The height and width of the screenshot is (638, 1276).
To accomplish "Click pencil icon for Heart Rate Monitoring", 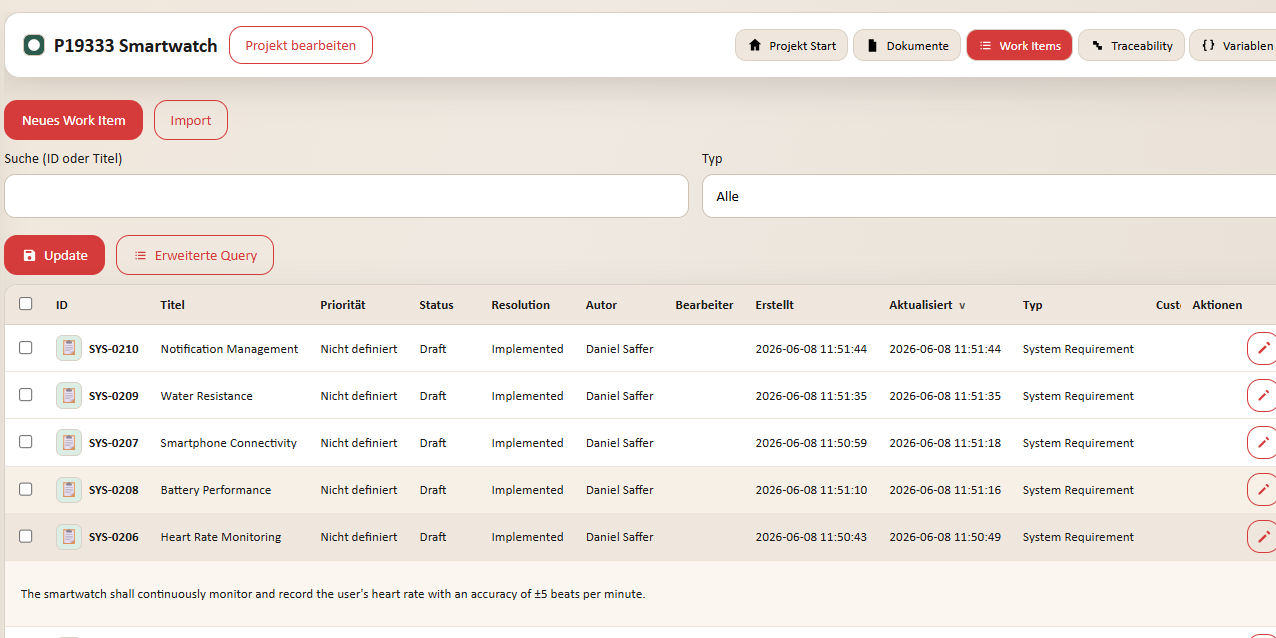I will coord(1262,536).
